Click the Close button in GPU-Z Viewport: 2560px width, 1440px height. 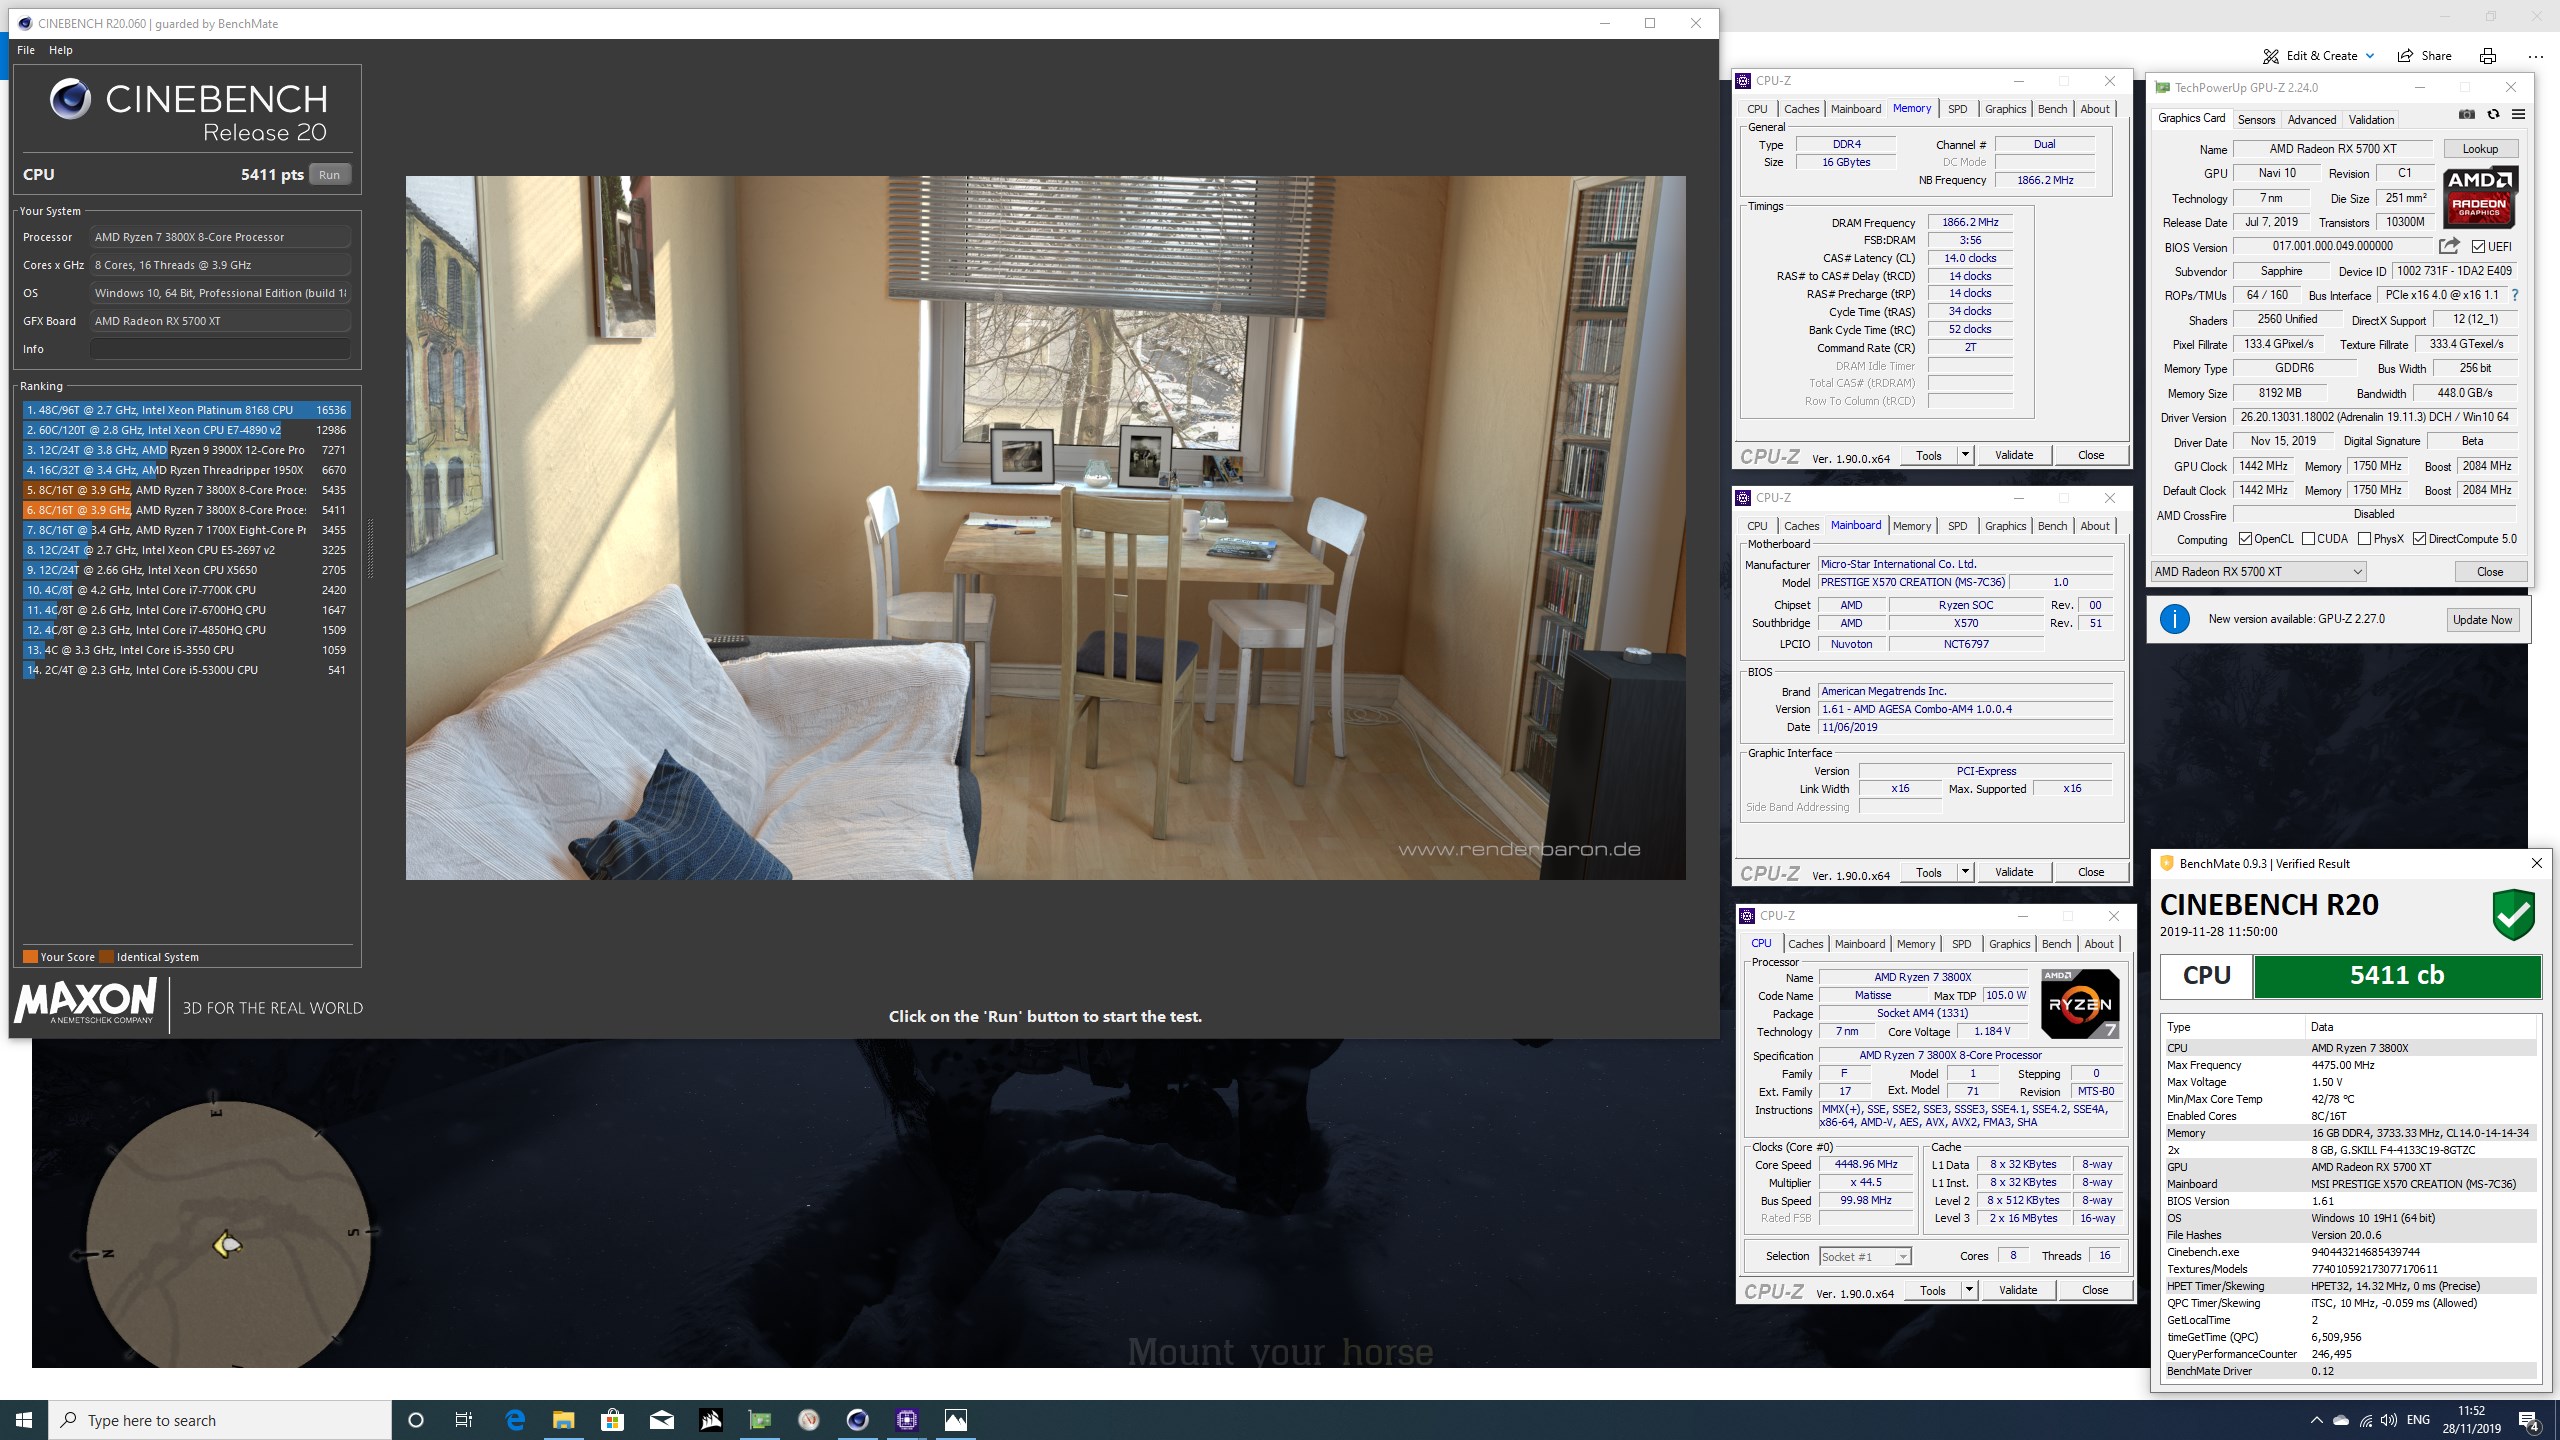tap(2490, 572)
